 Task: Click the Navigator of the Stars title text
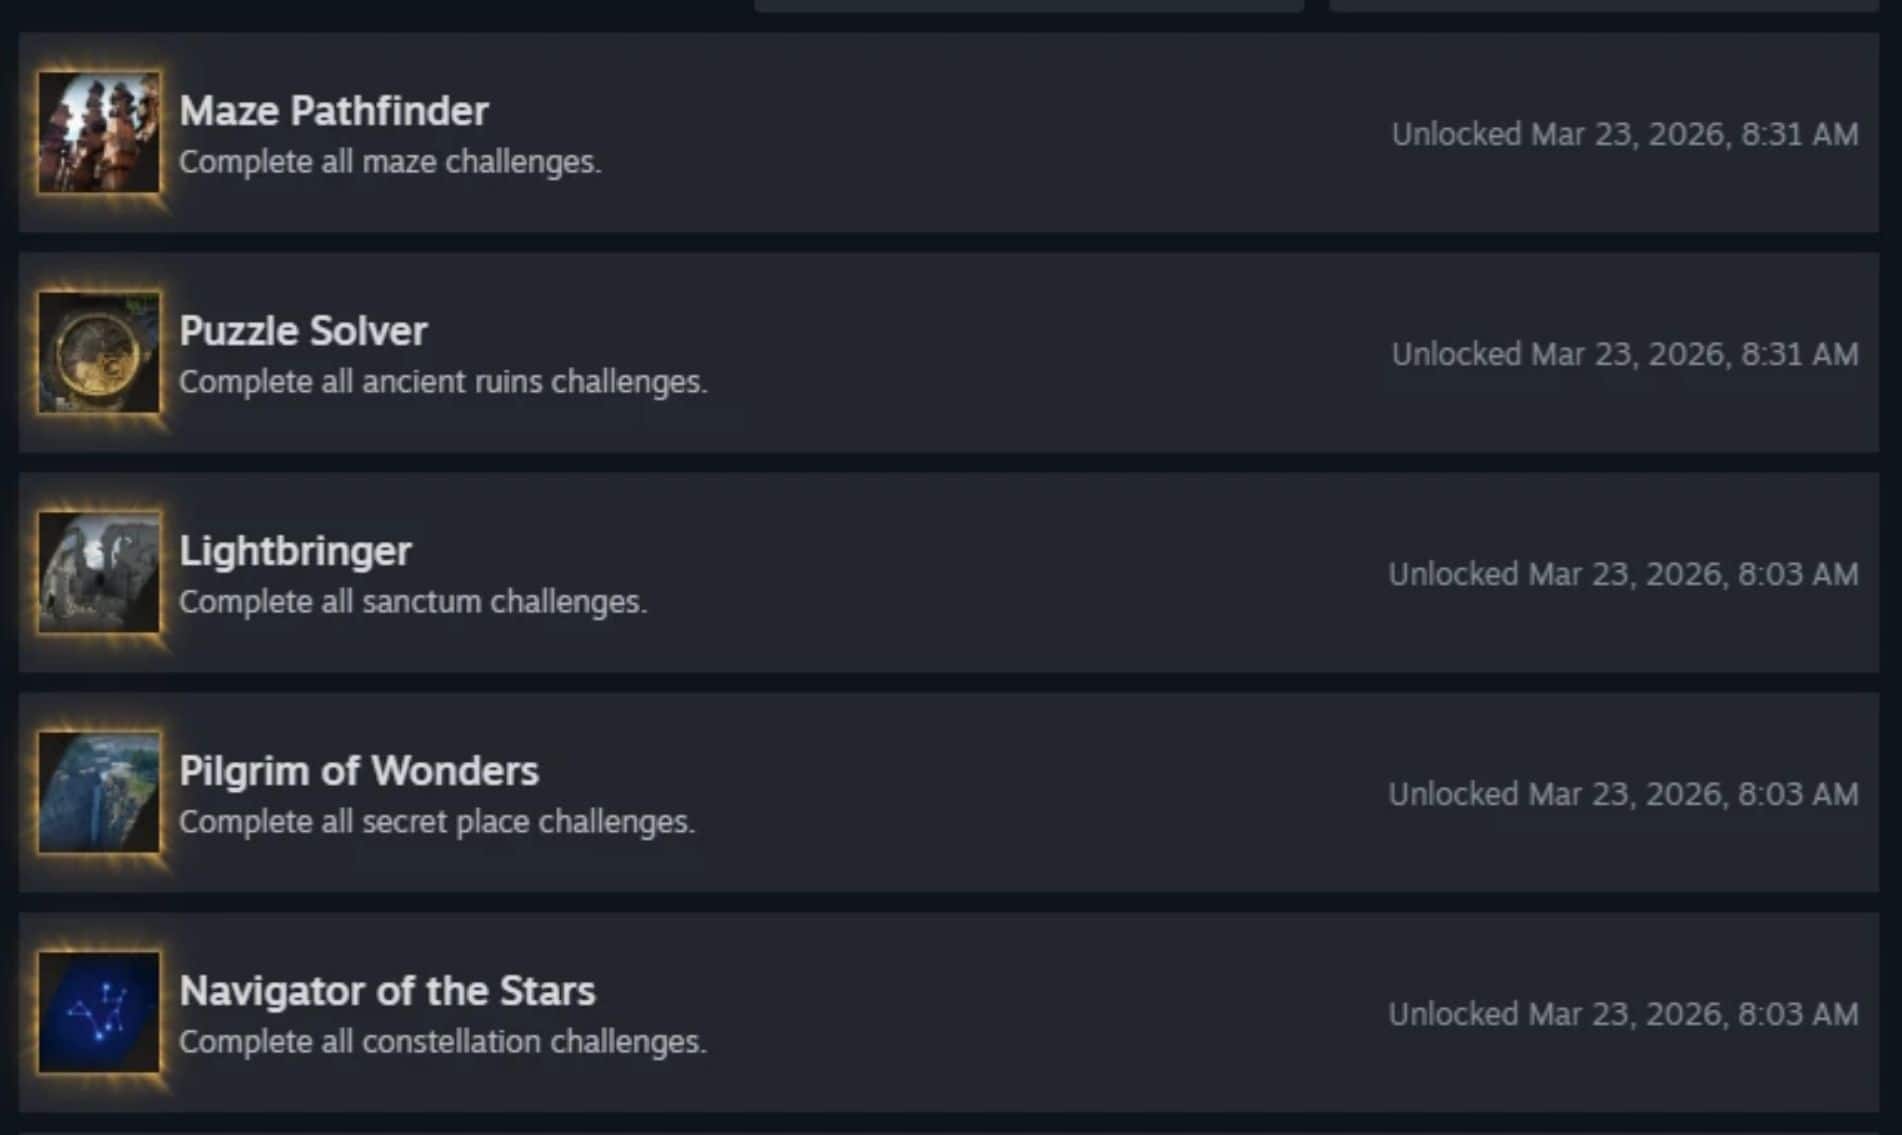click(388, 991)
